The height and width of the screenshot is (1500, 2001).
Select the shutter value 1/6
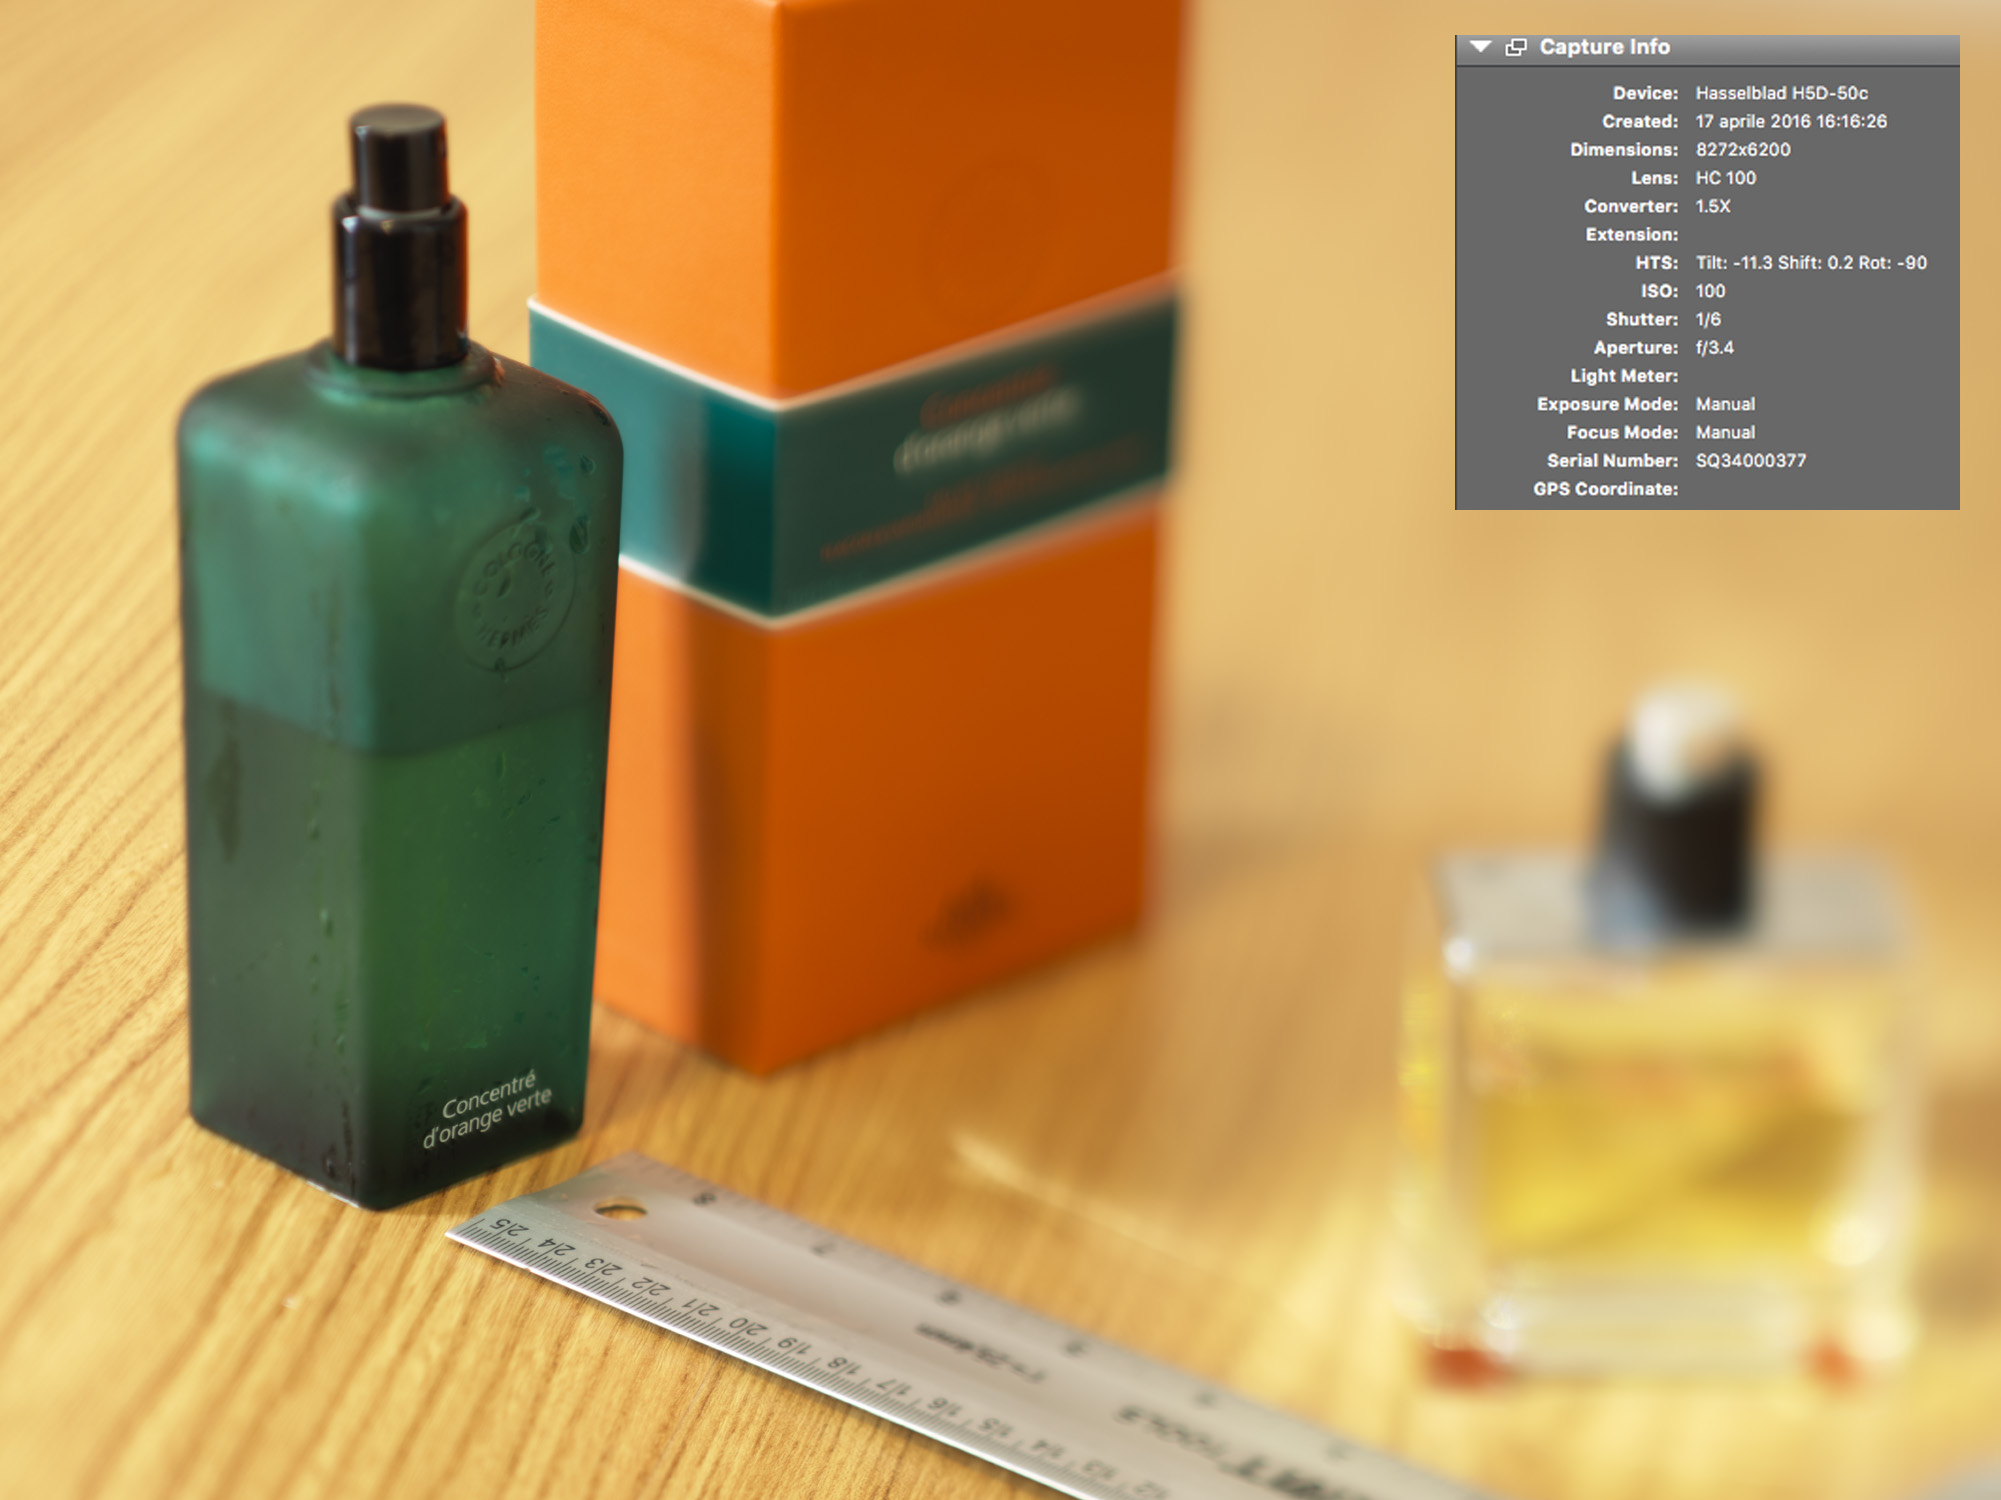click(x=1708, y=319)
